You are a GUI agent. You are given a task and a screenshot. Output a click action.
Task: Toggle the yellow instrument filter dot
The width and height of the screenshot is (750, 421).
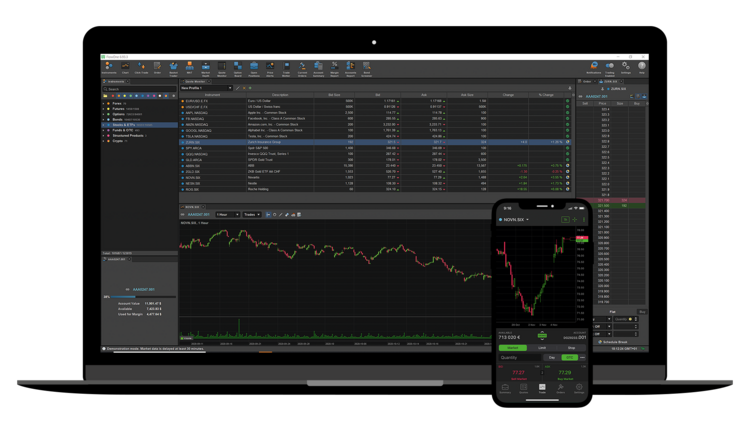pyautogui.click(x=125, y=96)
